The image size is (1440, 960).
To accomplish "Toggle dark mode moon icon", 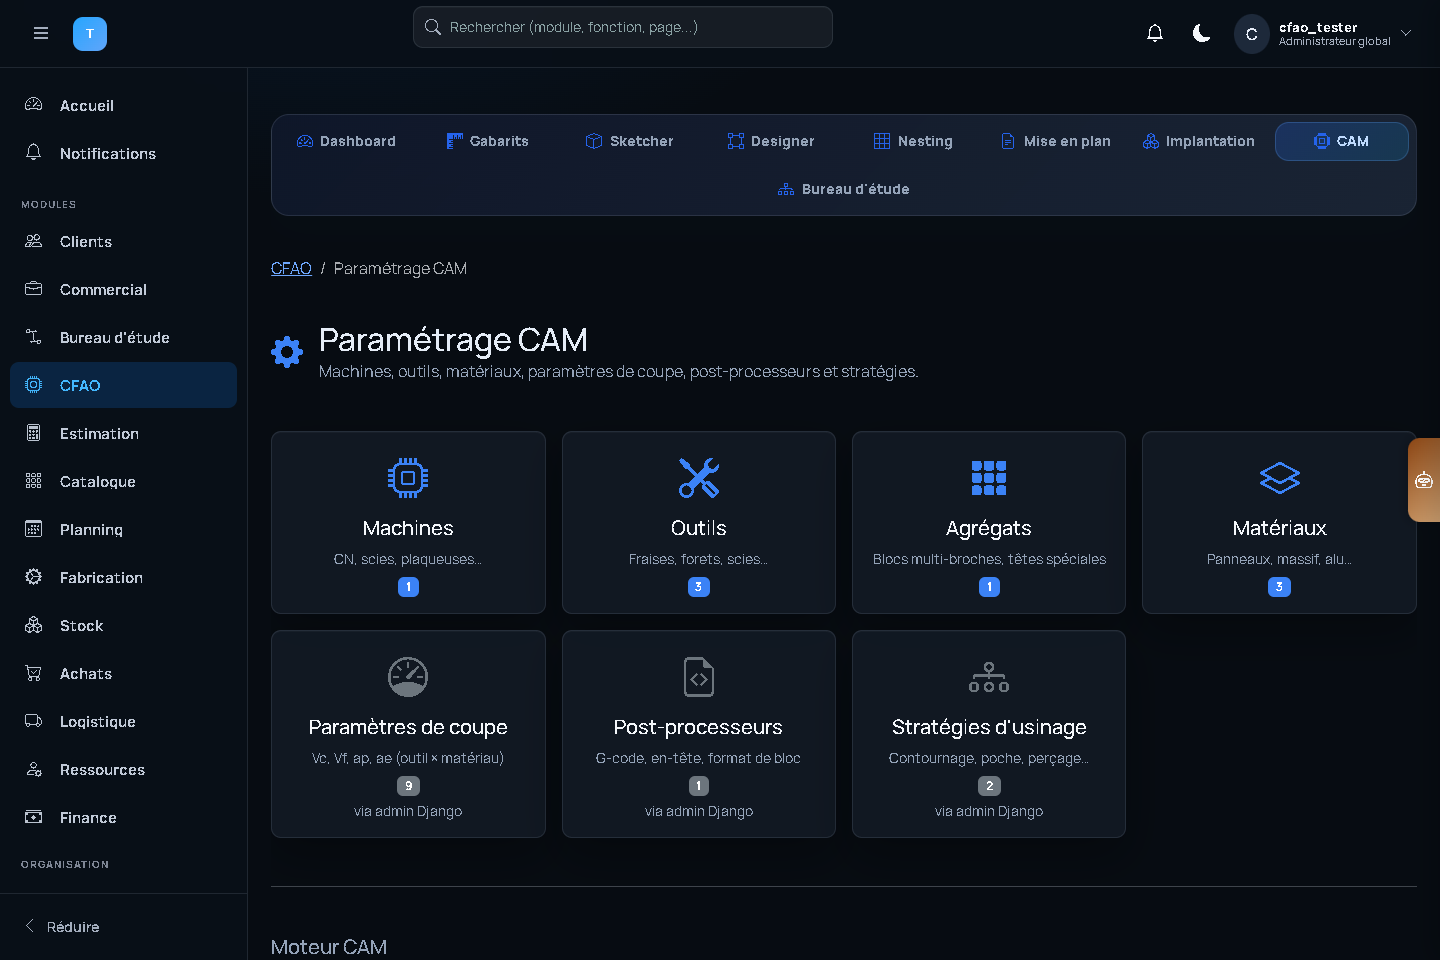I will coord(1202,33).
